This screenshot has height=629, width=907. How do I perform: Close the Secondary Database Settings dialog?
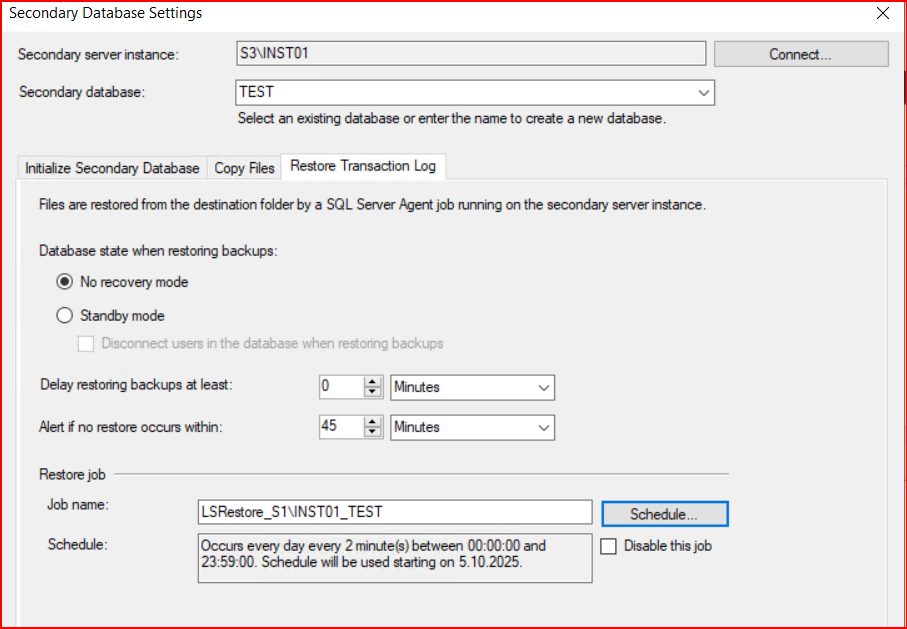[x=882, y=14]
